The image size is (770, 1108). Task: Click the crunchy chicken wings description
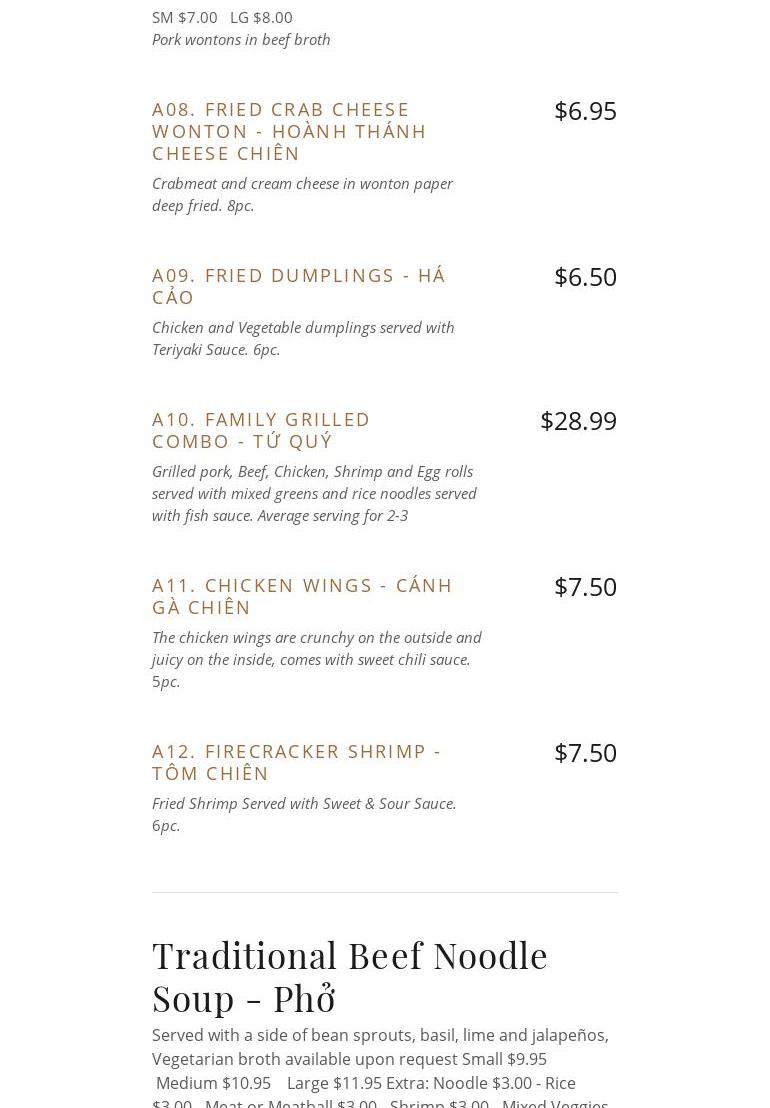(316, 659)
